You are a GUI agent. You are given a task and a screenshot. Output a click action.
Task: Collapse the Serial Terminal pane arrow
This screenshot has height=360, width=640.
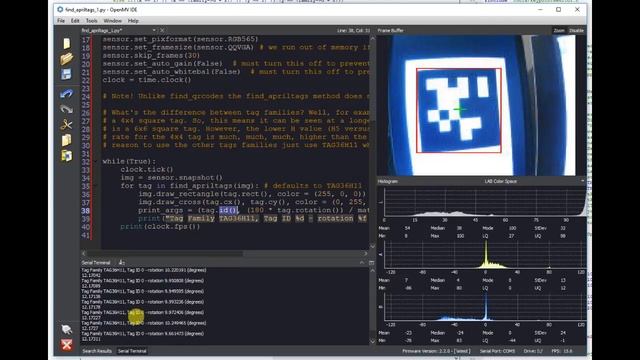point(362,262)
